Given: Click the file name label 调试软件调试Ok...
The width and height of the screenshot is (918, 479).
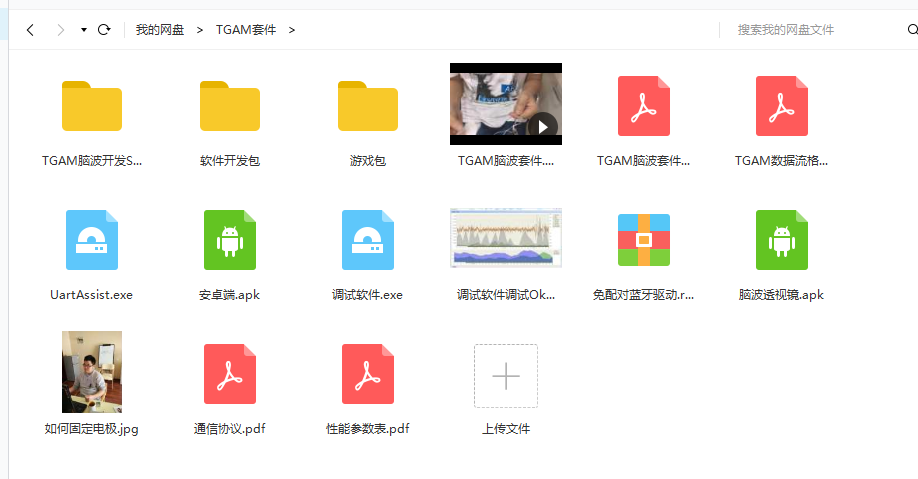Looking at the screenshot, I should pyautogui.click(x=506, y=295).
